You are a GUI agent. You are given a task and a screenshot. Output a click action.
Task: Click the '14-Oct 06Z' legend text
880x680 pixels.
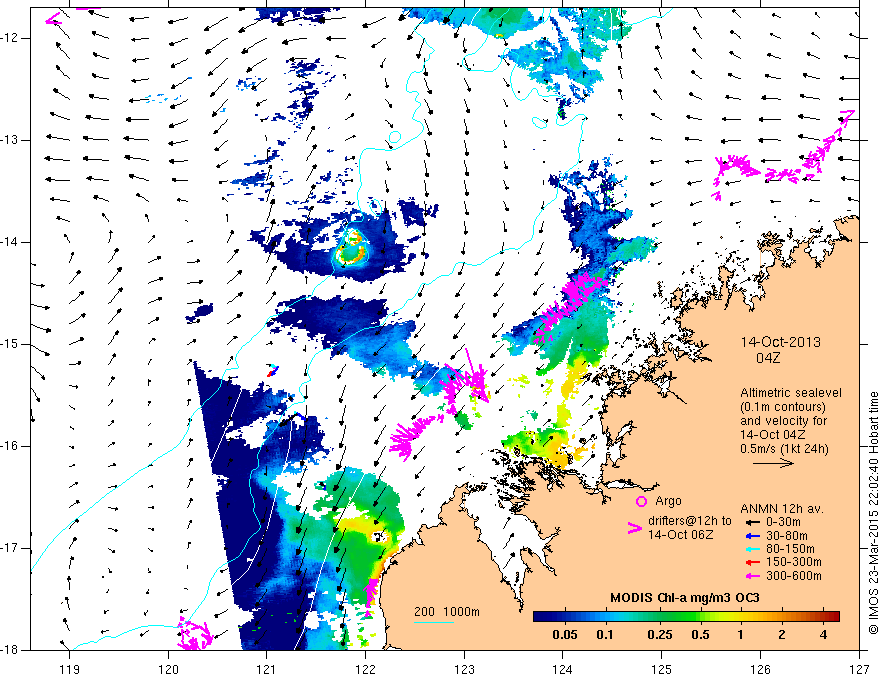[x=681, y=535]
